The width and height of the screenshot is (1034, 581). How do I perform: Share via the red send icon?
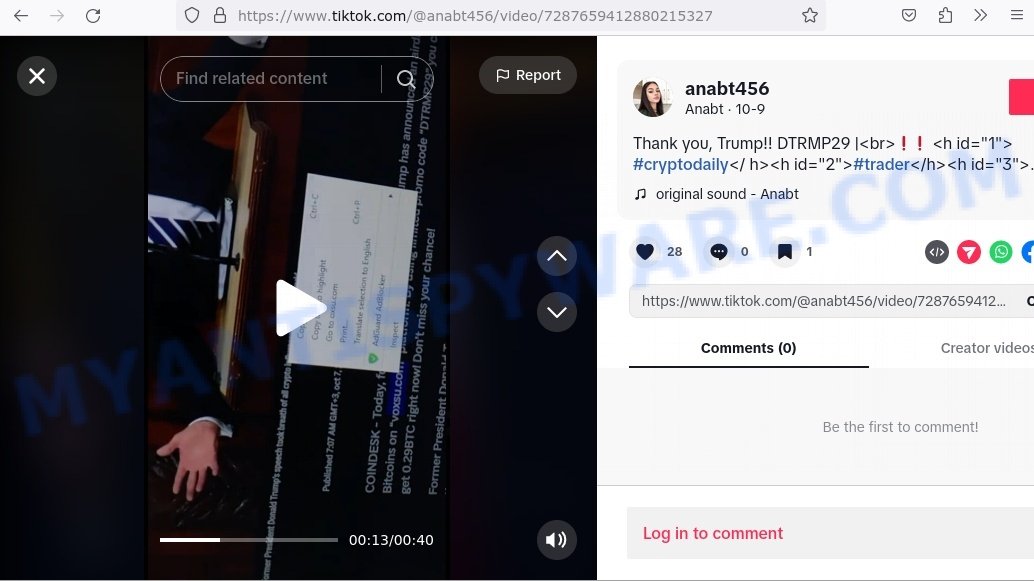pyautogui.click(x=969, y=252)
